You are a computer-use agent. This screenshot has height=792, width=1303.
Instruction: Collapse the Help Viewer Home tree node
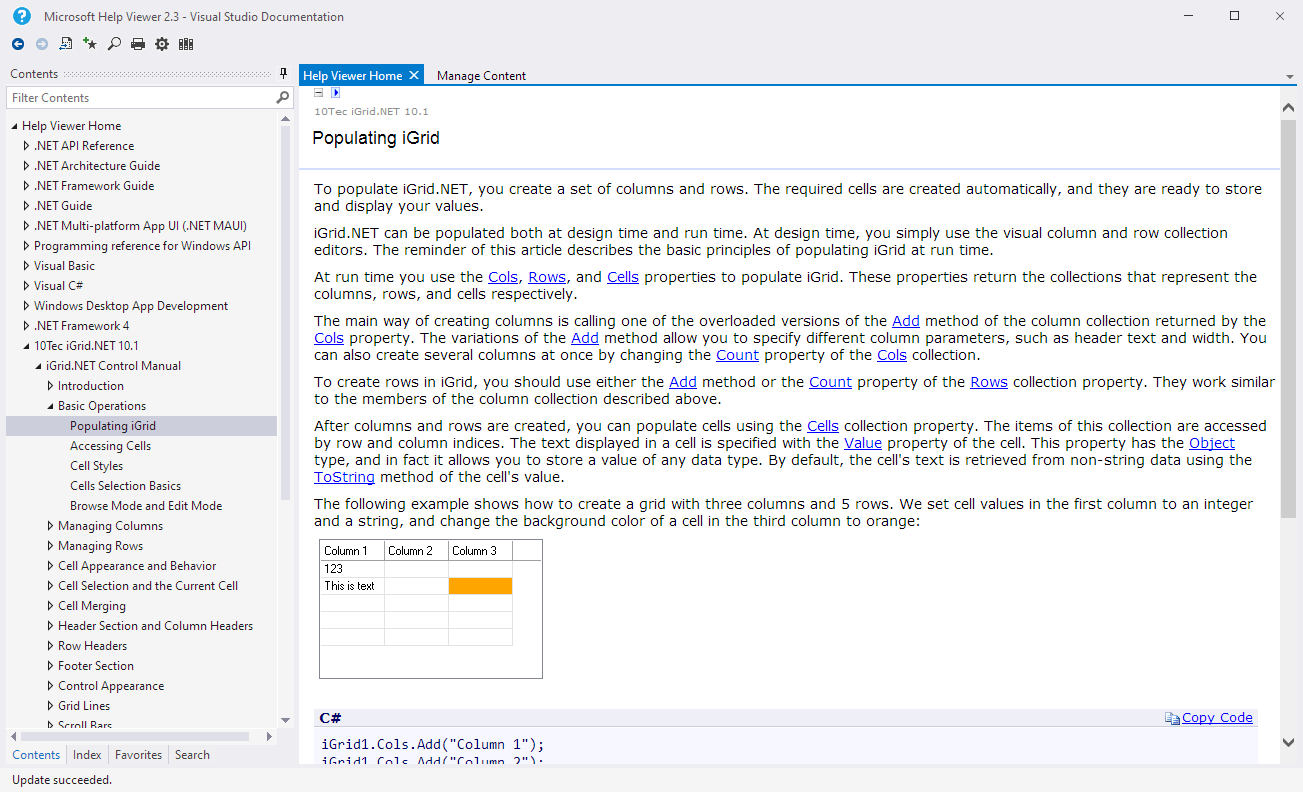[15, 126]
